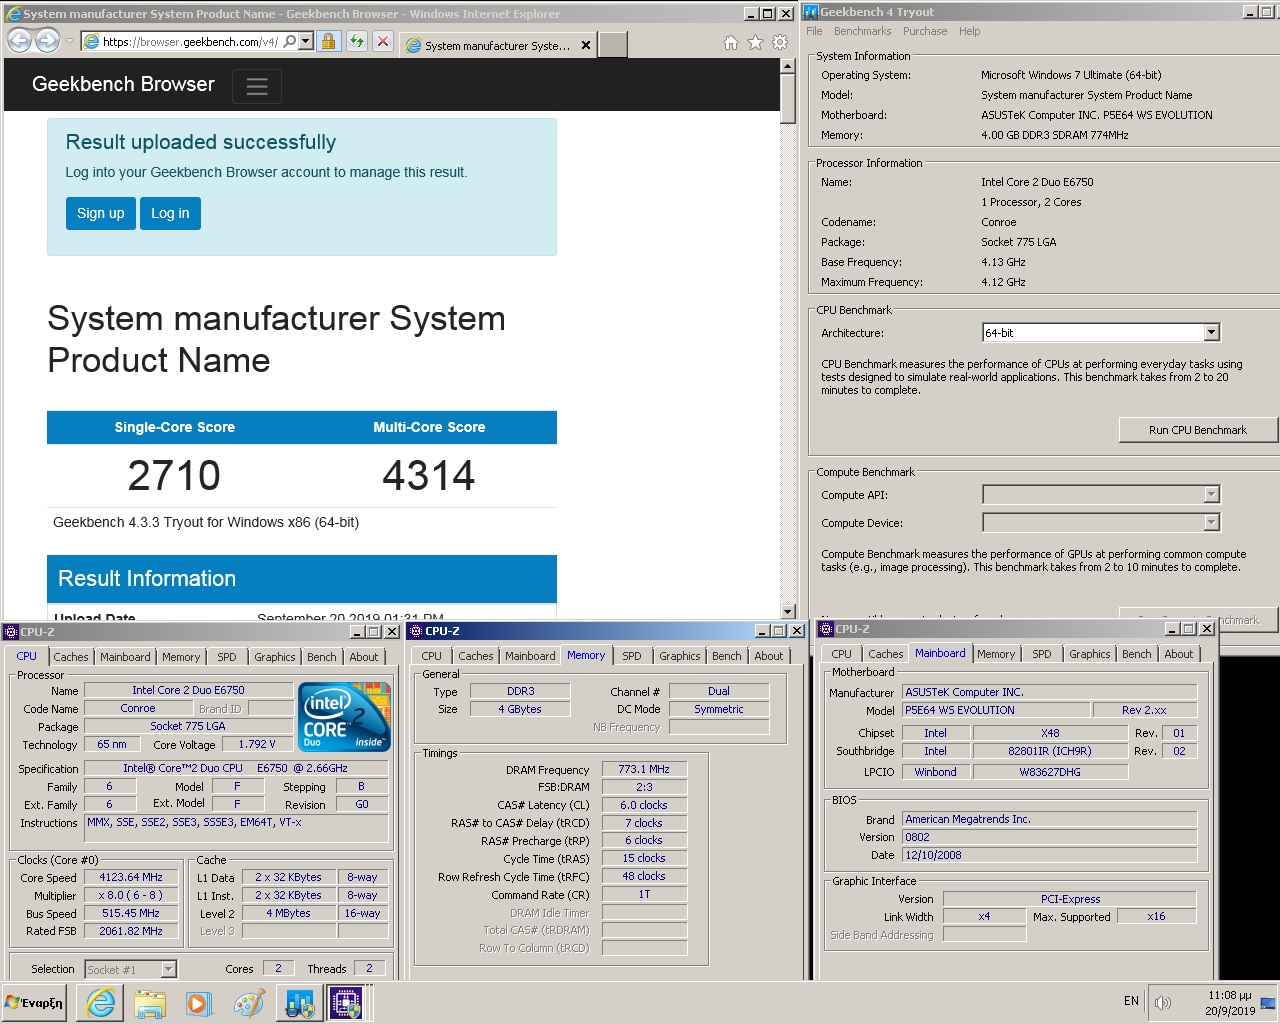This screenshot has height=1024, width=1280.
Task: Go back in Internet Explorer
Action: [19, 41]
